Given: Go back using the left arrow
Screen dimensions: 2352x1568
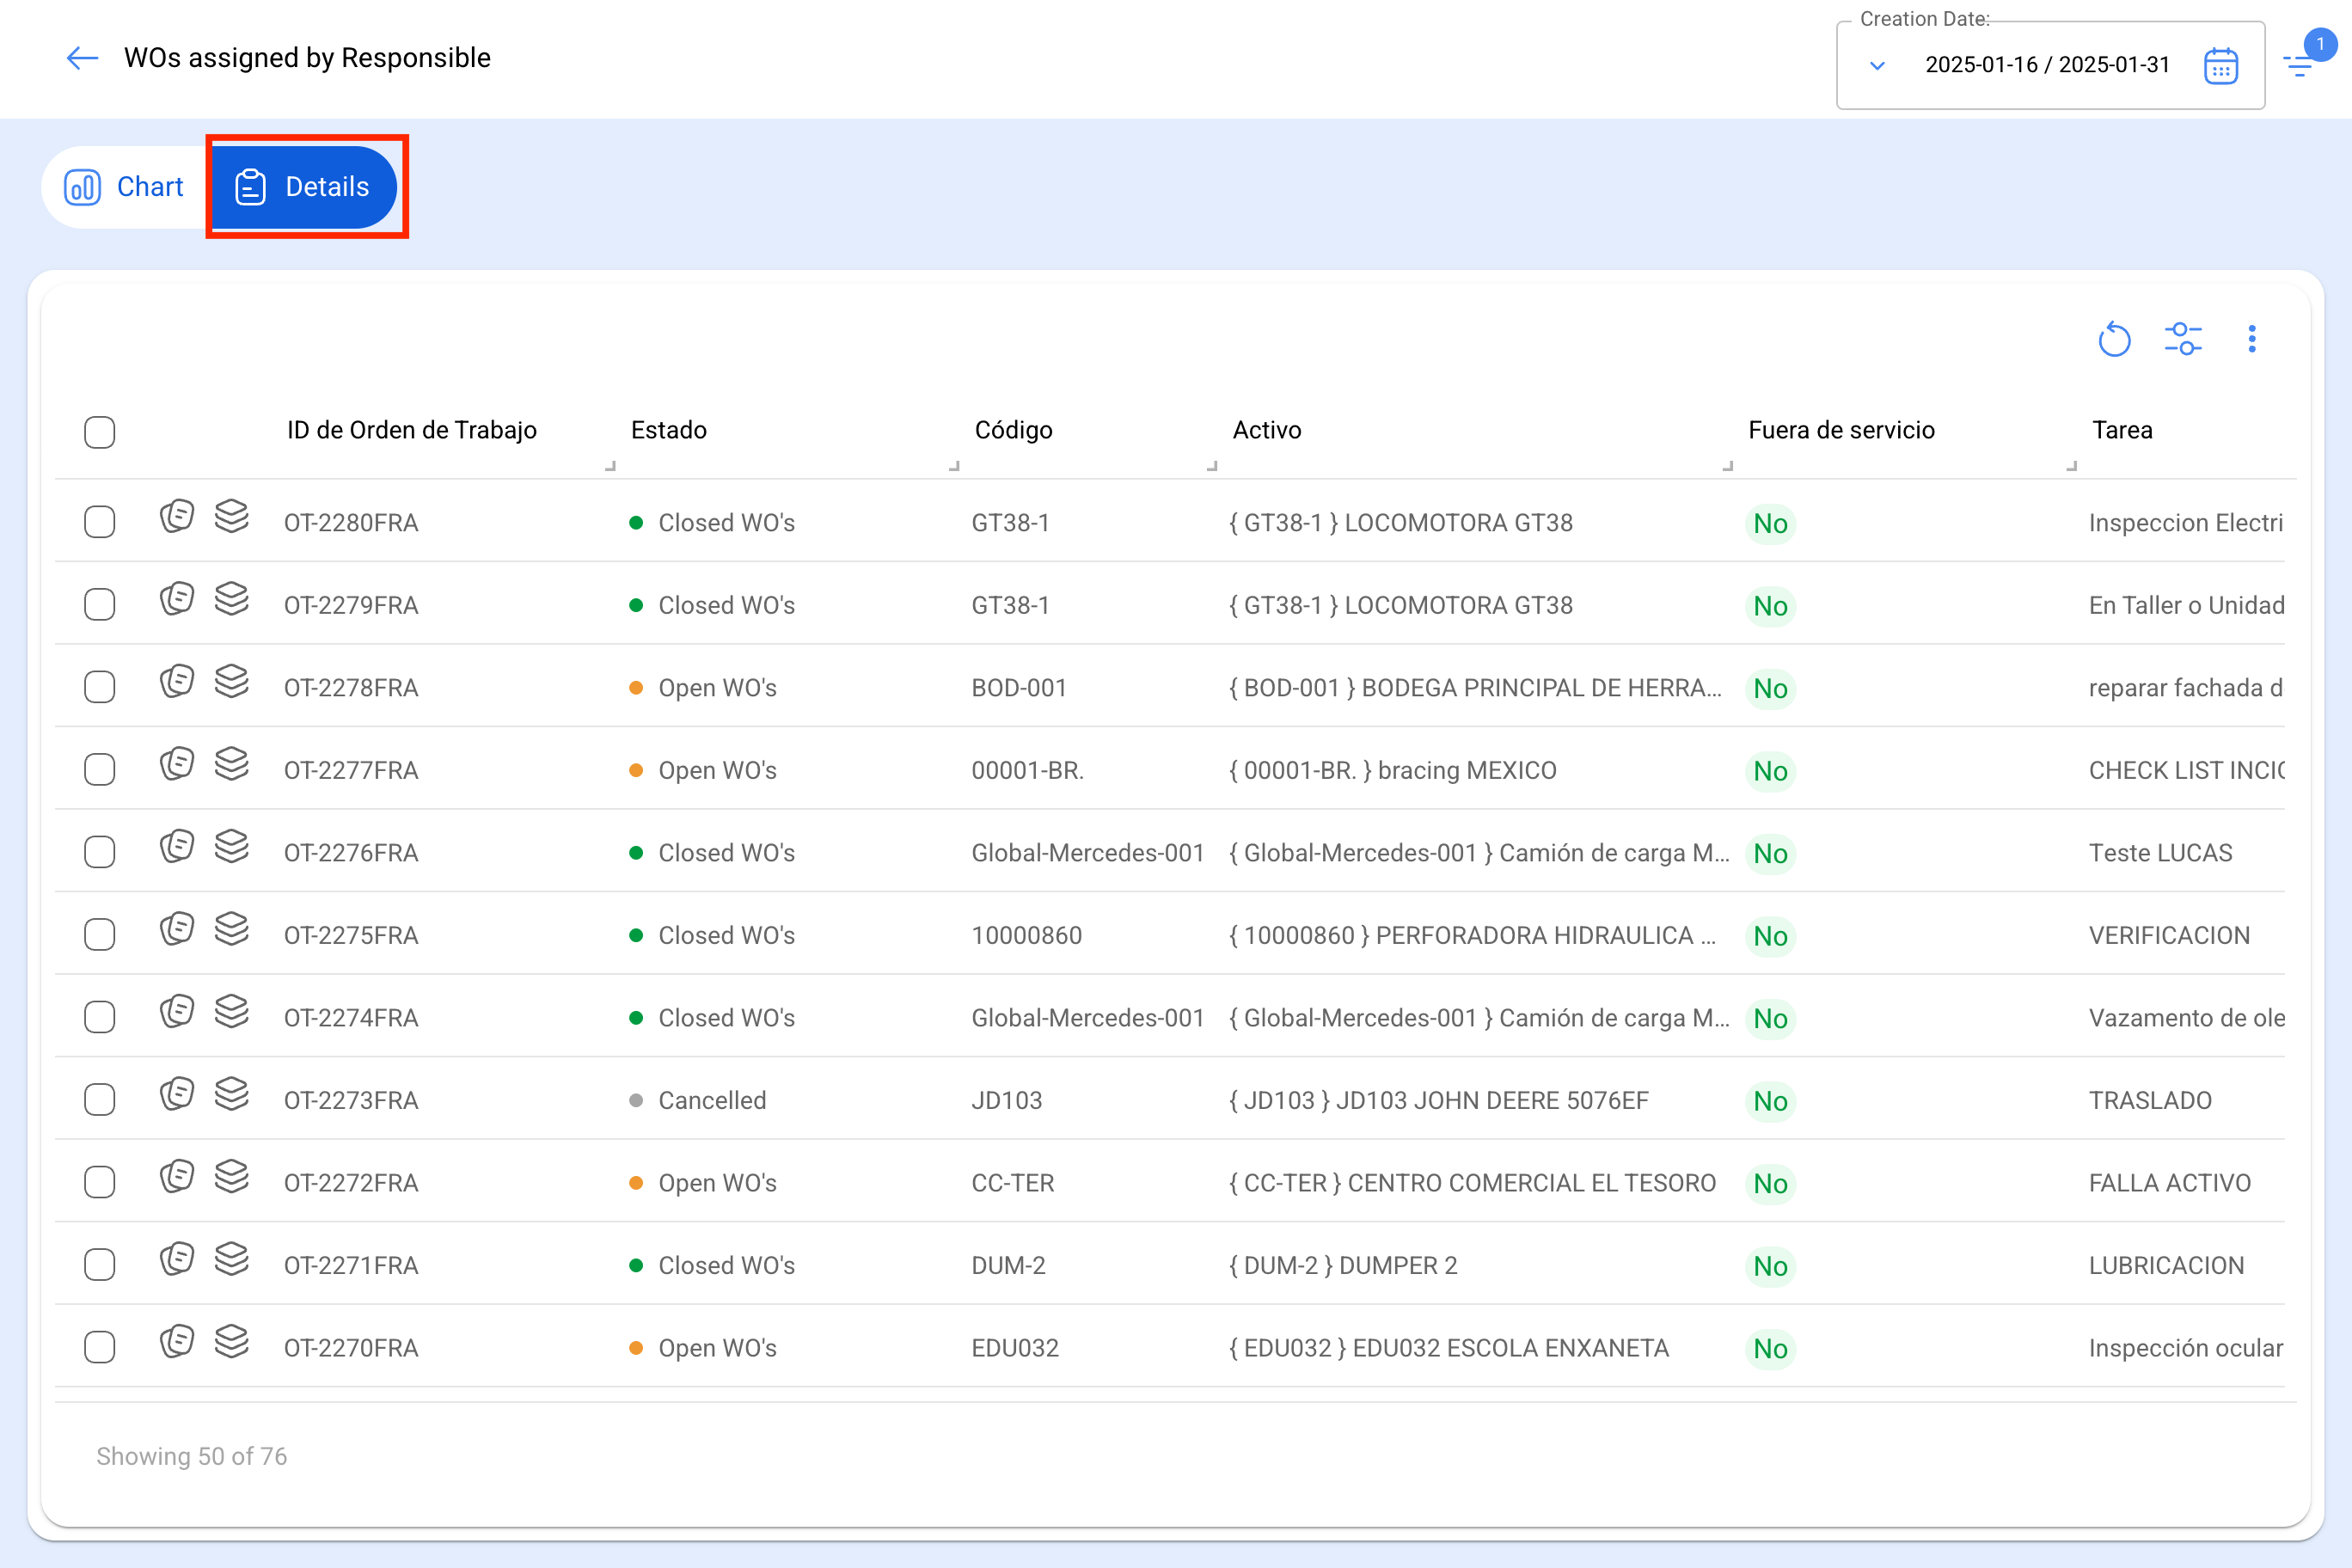Looking at the screenshot, I should 82,58.
